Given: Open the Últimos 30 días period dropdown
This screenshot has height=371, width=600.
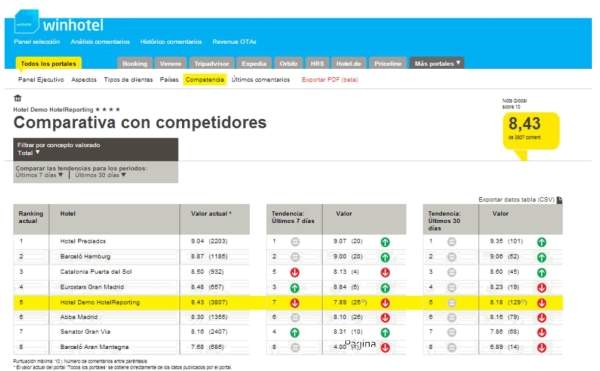Looking at the screenshot, I should 100,175.
